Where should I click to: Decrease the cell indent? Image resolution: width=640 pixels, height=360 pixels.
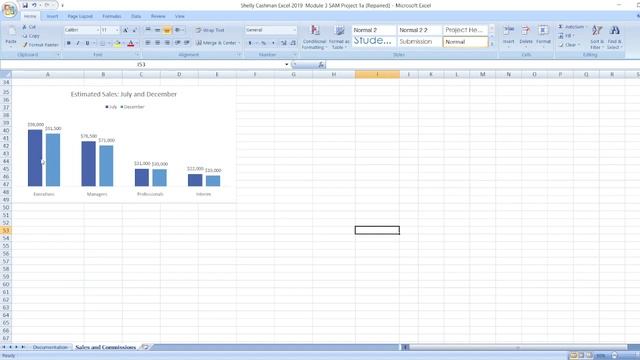click(178, 43)
